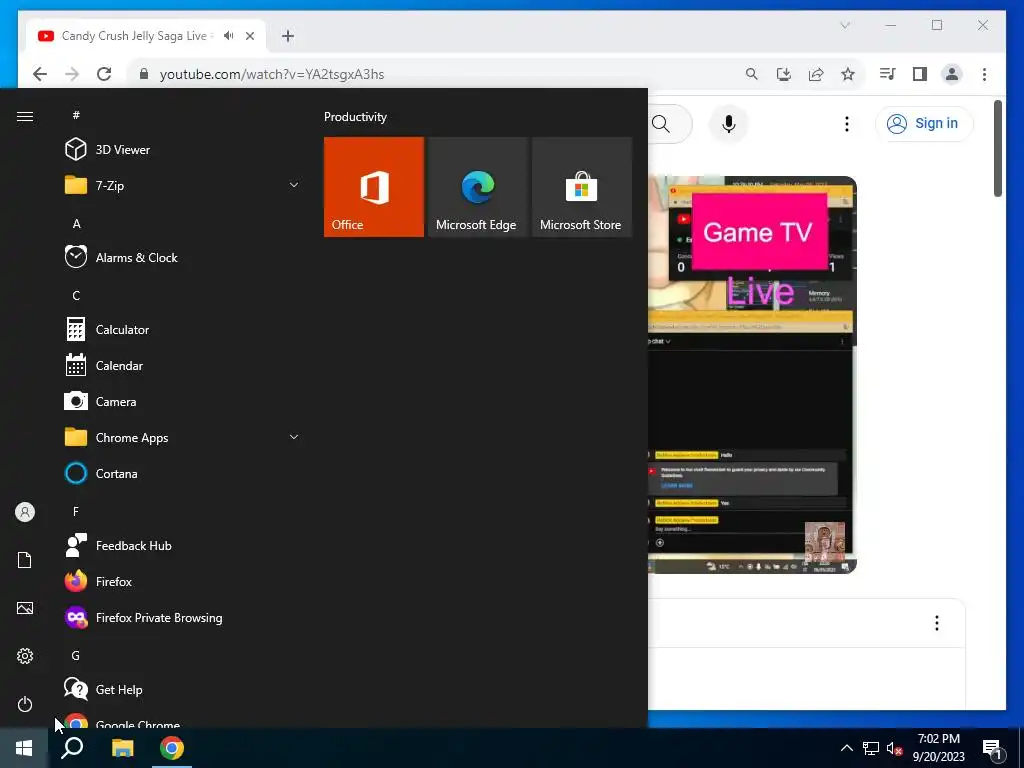Expand the Start menu hamburger
Viewport: 1024px width, 768px height.
[x=25, y=116]
